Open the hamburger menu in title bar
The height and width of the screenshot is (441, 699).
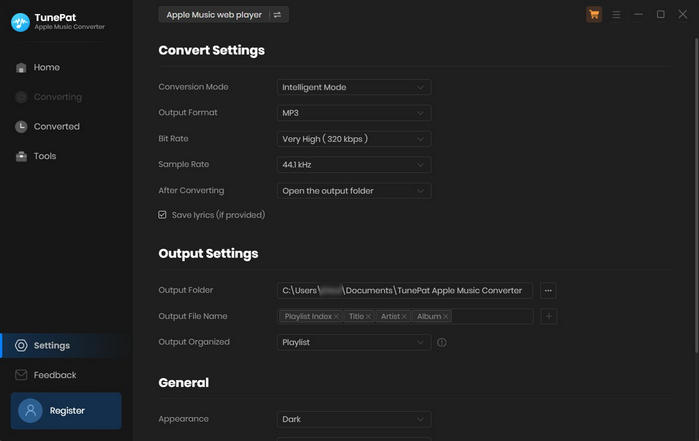pyautogui.click(x=616, y=15)
